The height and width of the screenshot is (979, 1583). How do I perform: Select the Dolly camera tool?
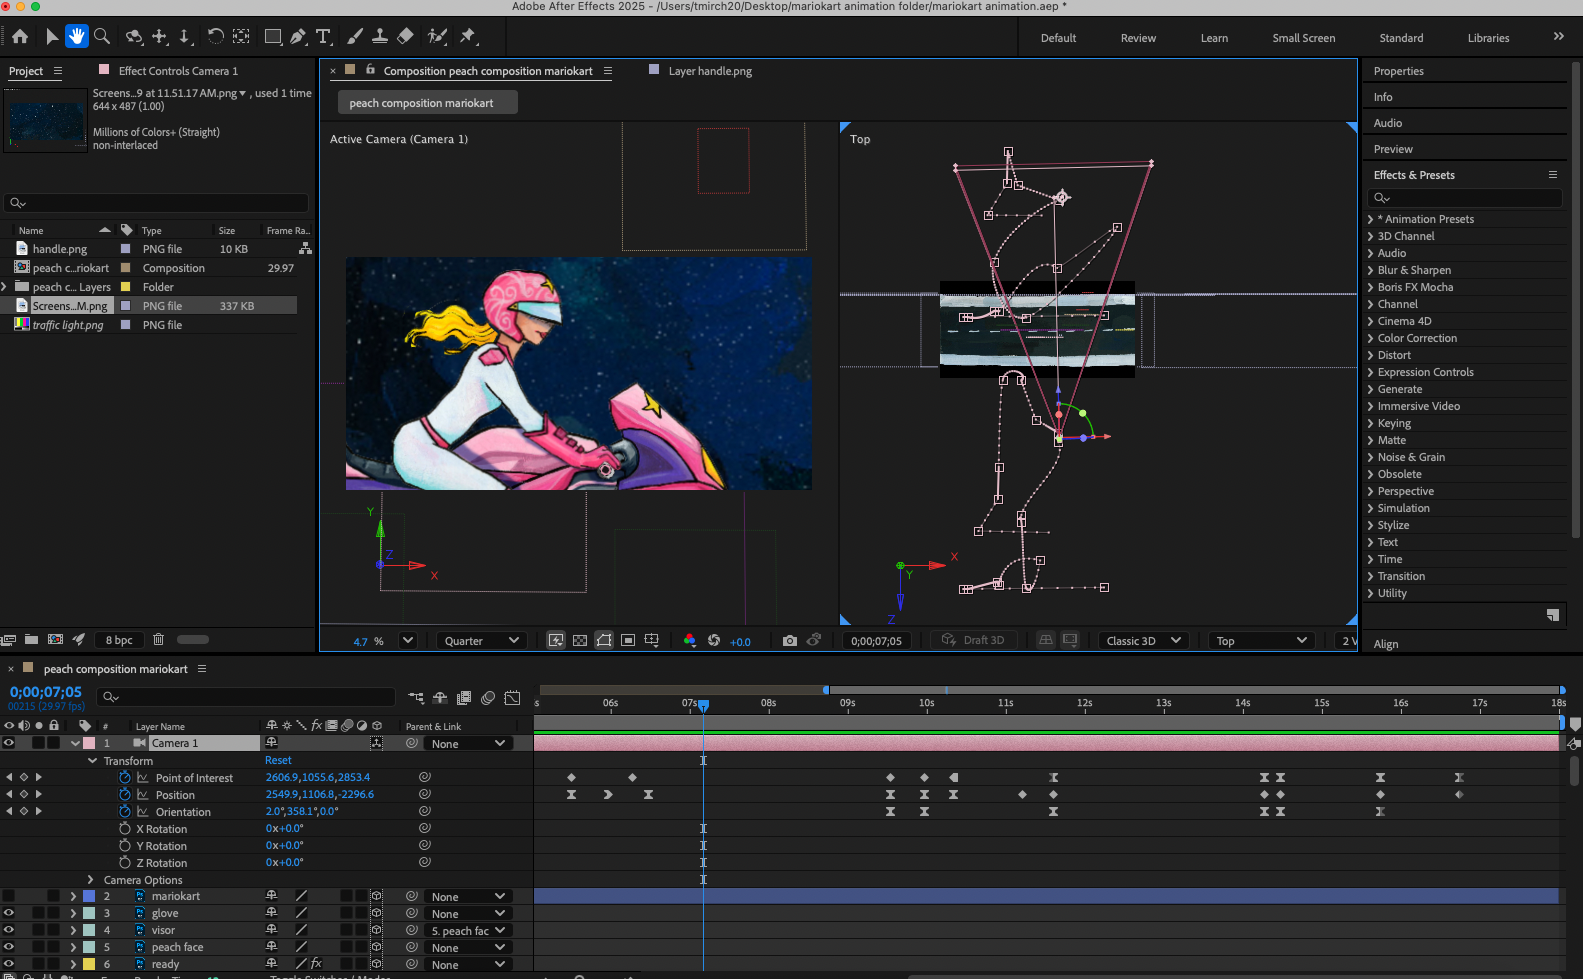pos(185,37)
